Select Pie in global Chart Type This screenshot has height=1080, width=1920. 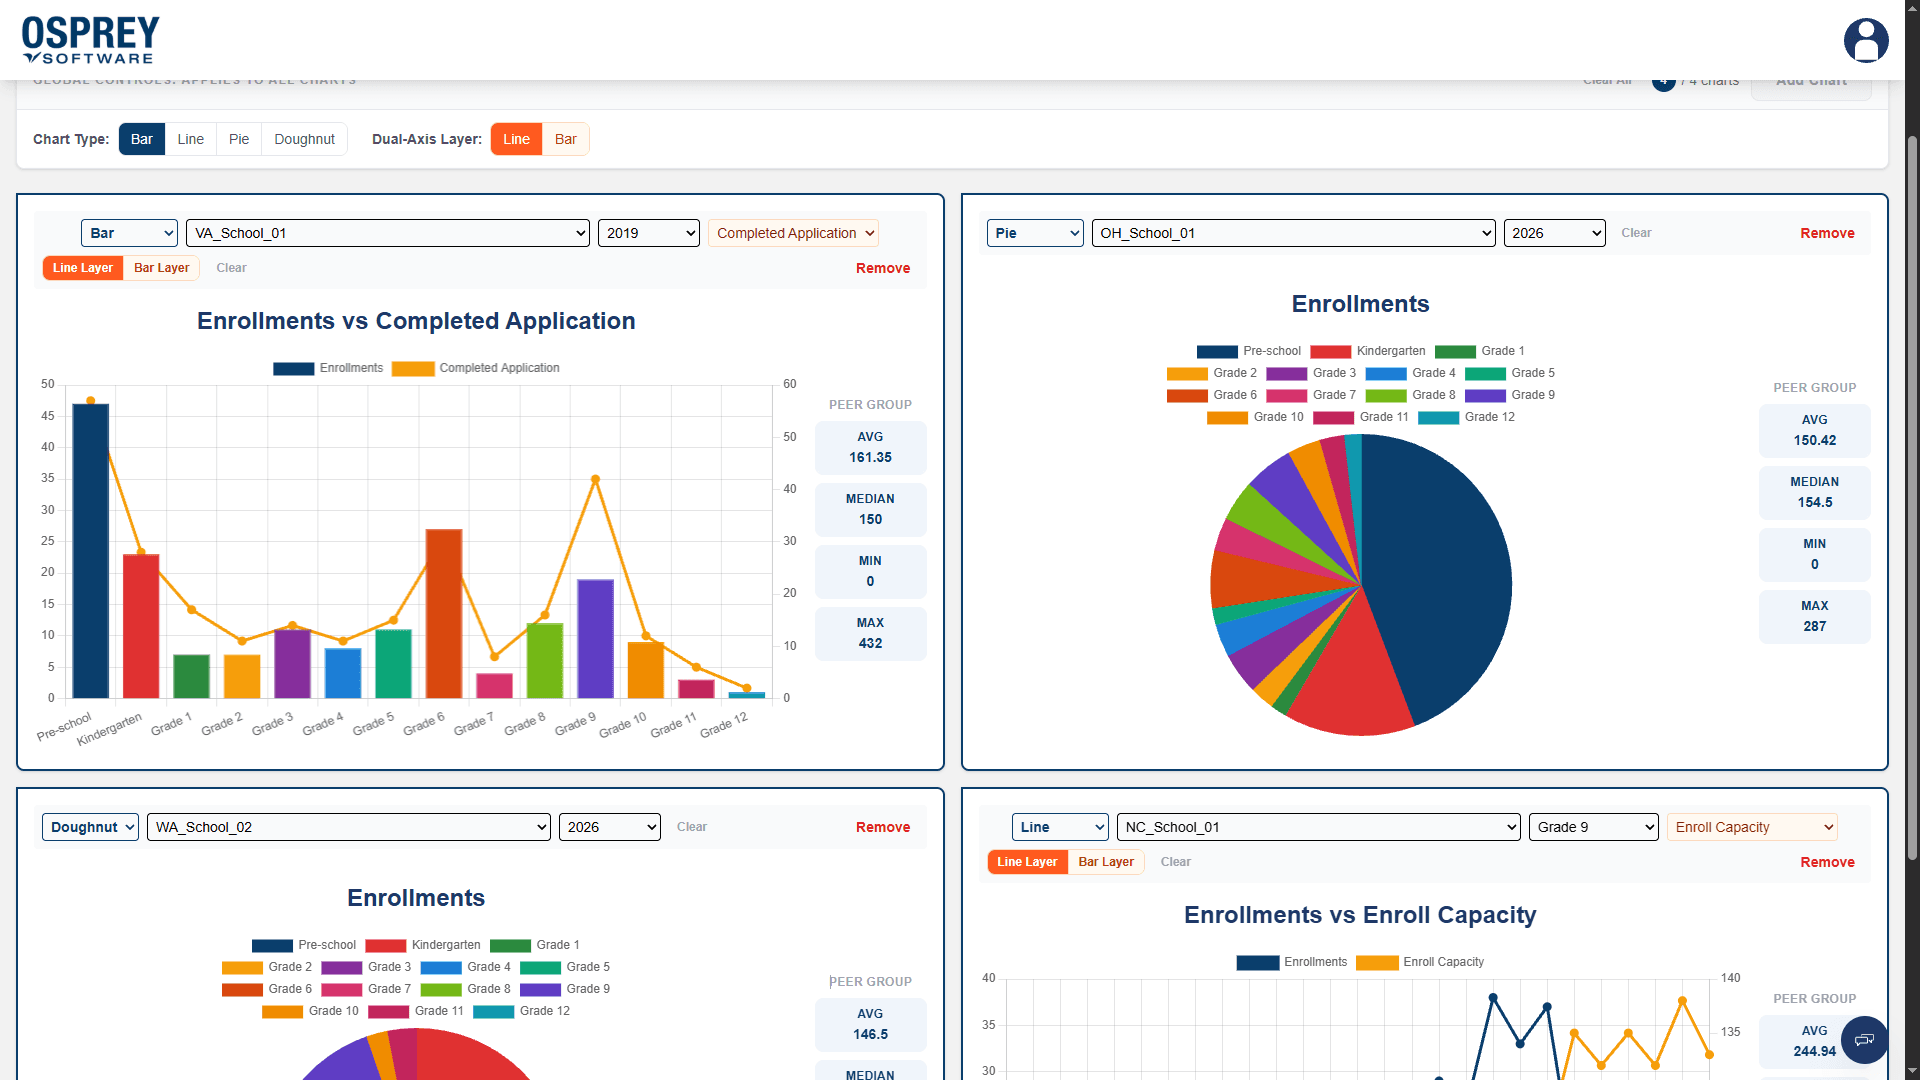pyautogui.click(x=239, y=139)
